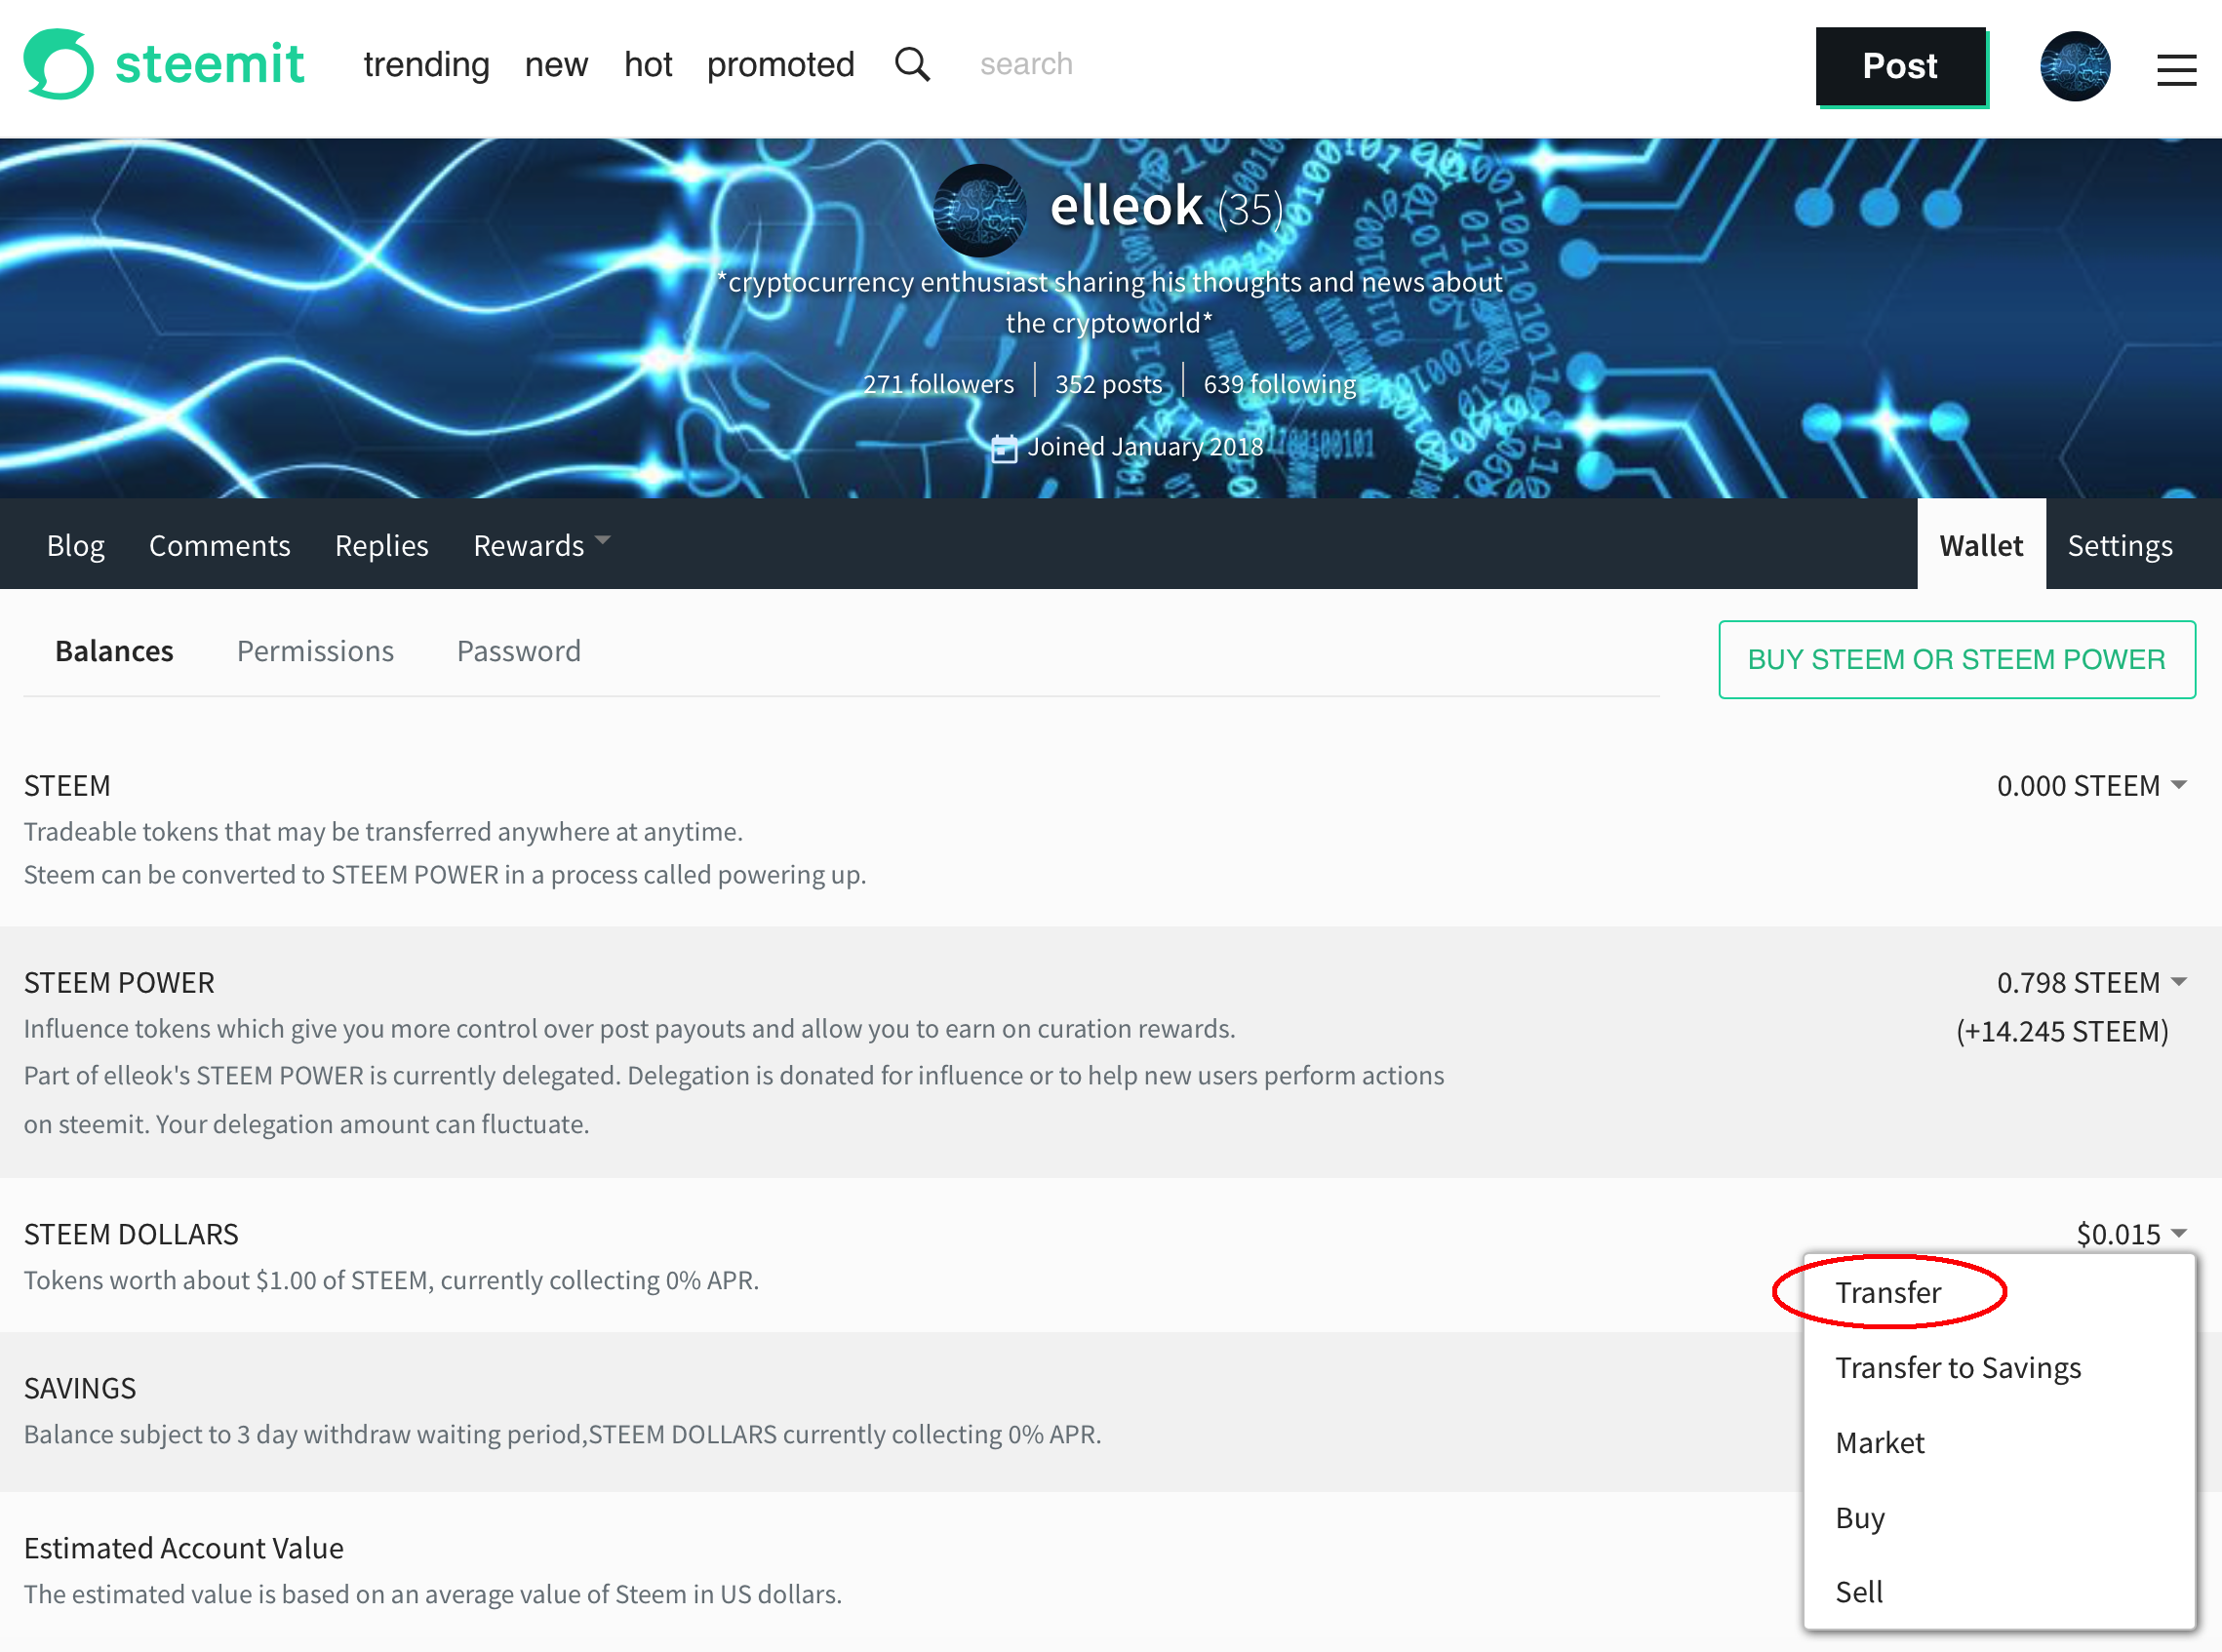The image size is (2222, 1652).
Task: Select the Balances sub-tab
Action: coord(114,651)
